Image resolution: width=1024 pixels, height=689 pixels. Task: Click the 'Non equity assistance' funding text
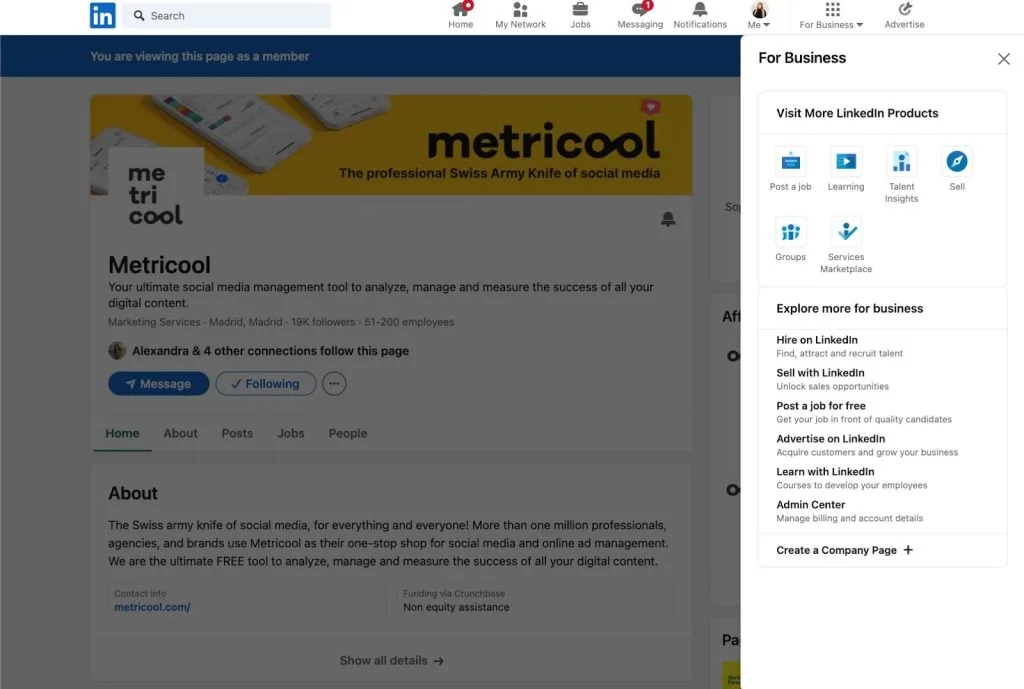point(456,607)
